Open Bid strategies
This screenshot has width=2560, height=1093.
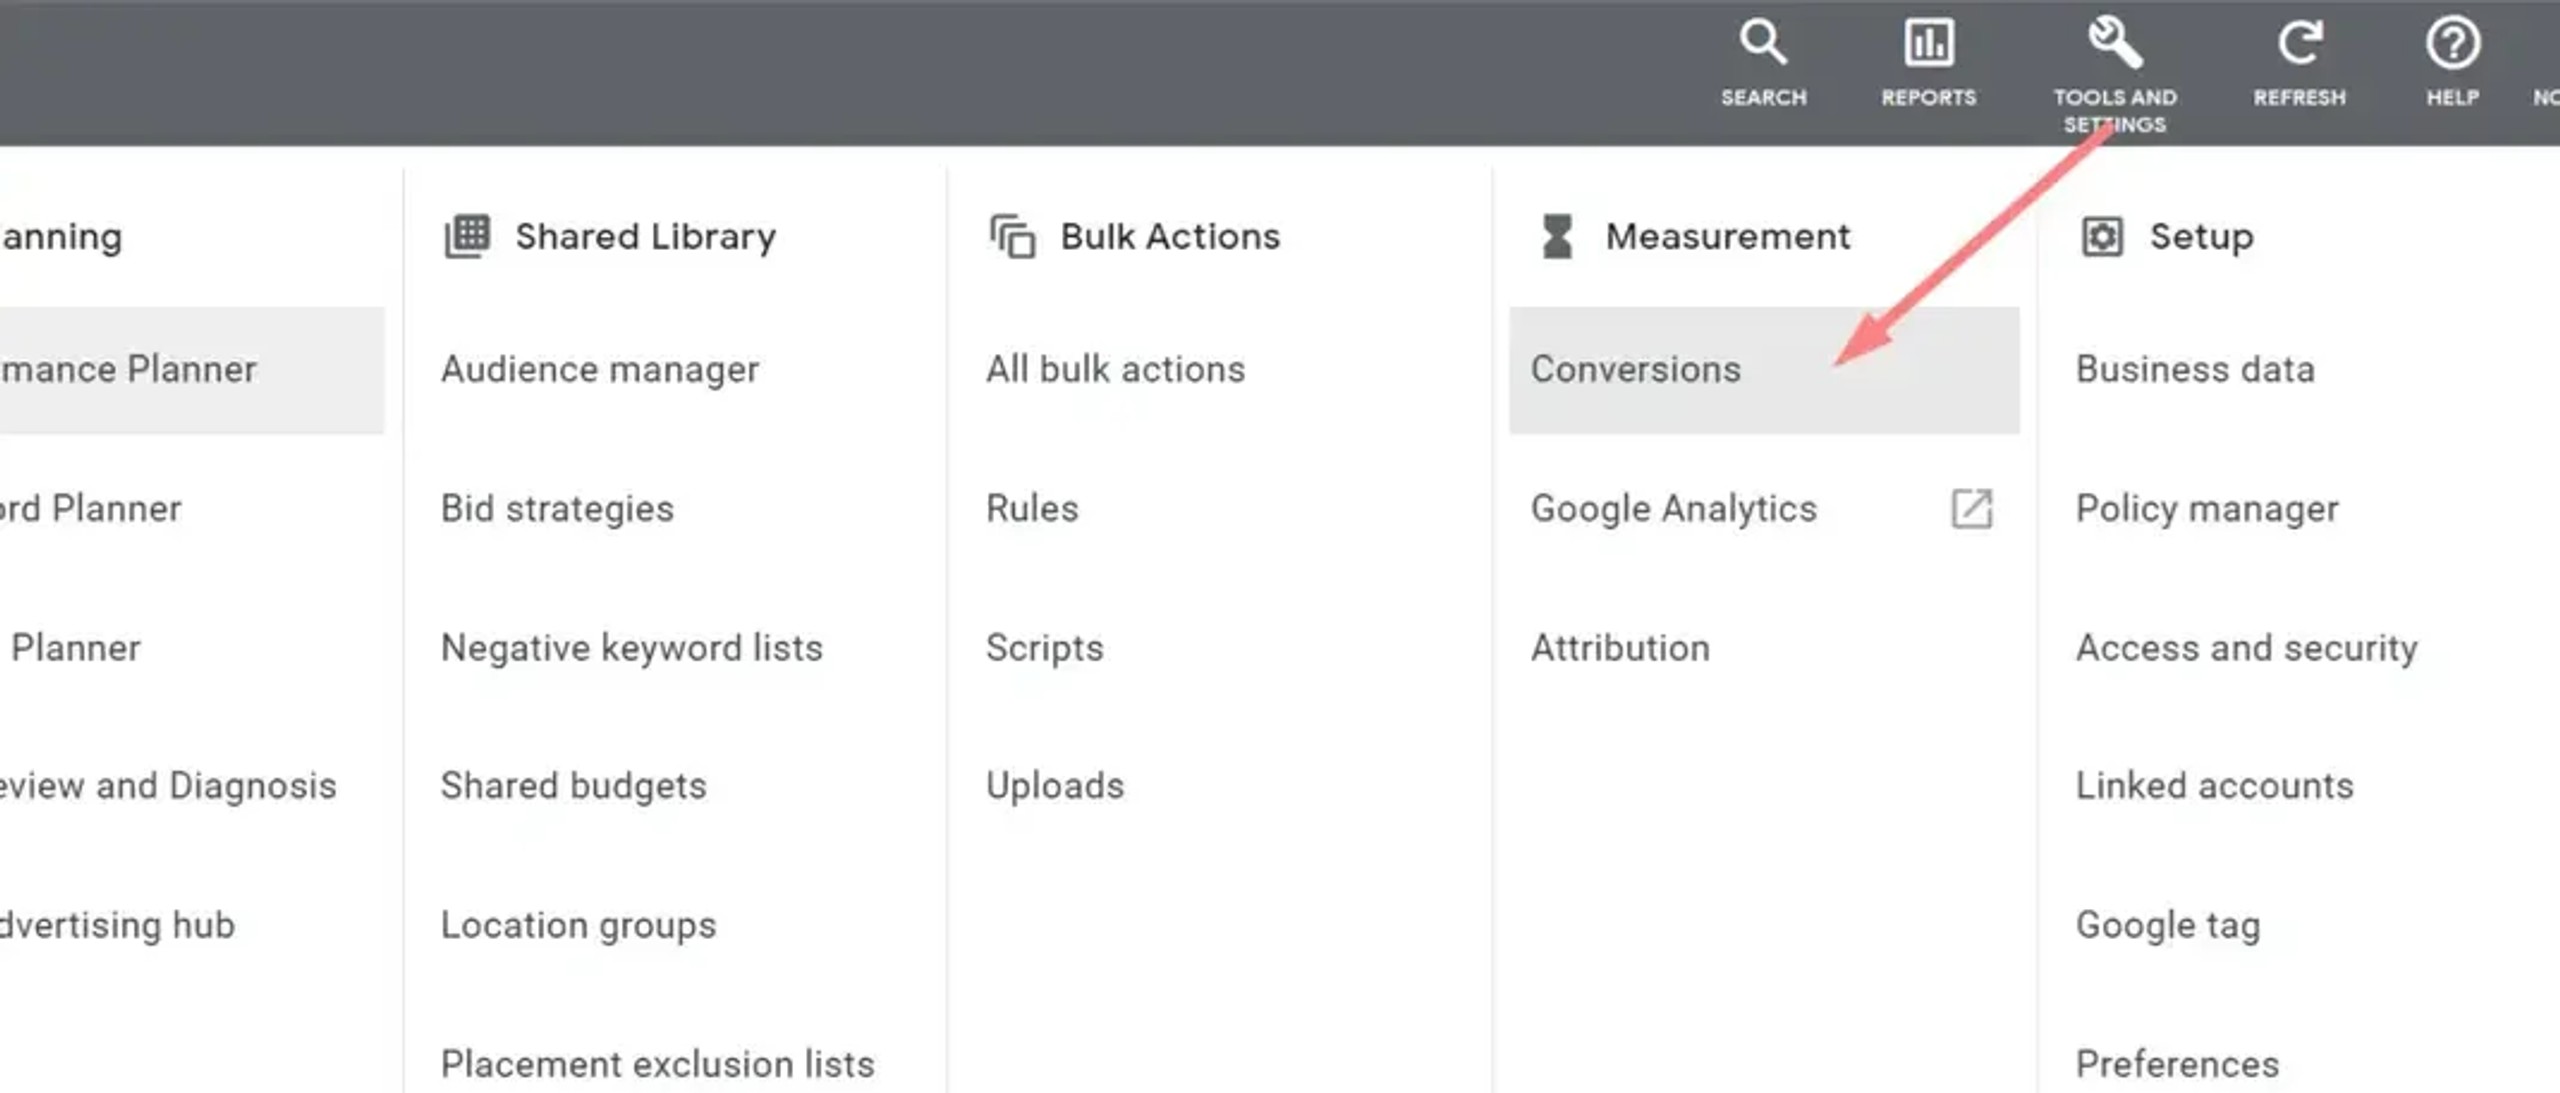pyautogui.click(x=557, y=509)
